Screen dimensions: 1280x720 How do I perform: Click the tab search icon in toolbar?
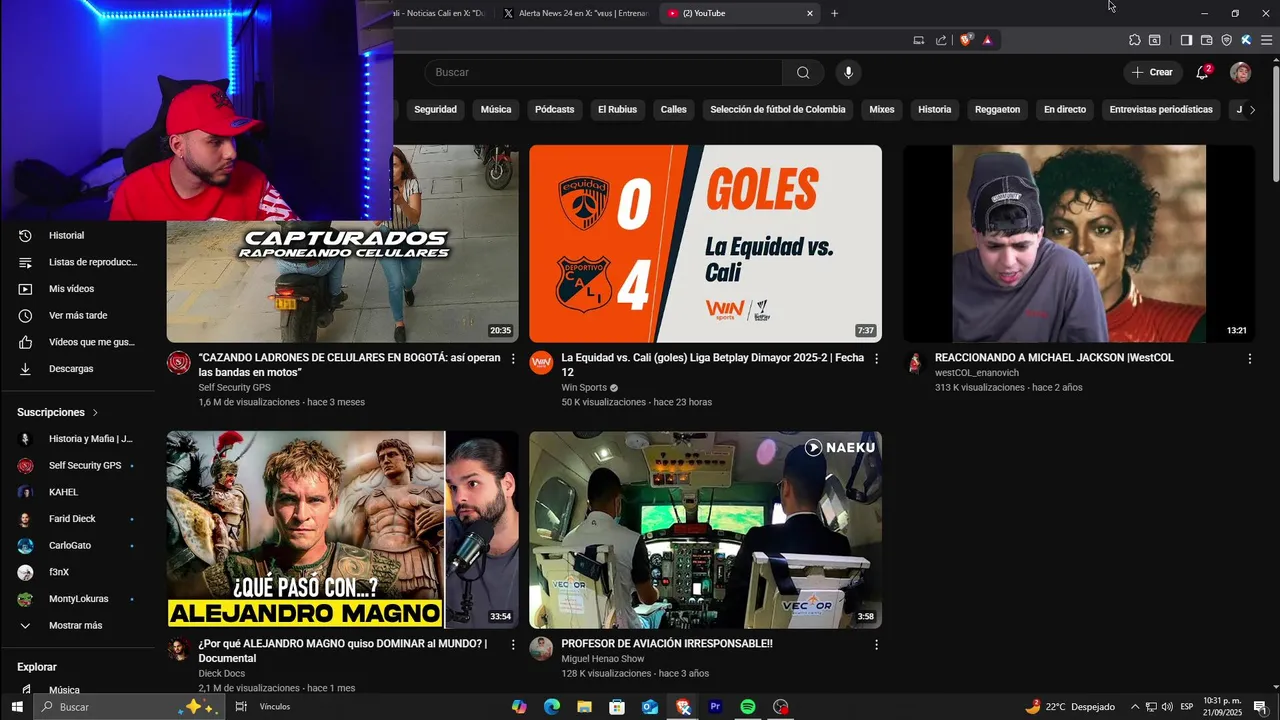[1154, 40]
